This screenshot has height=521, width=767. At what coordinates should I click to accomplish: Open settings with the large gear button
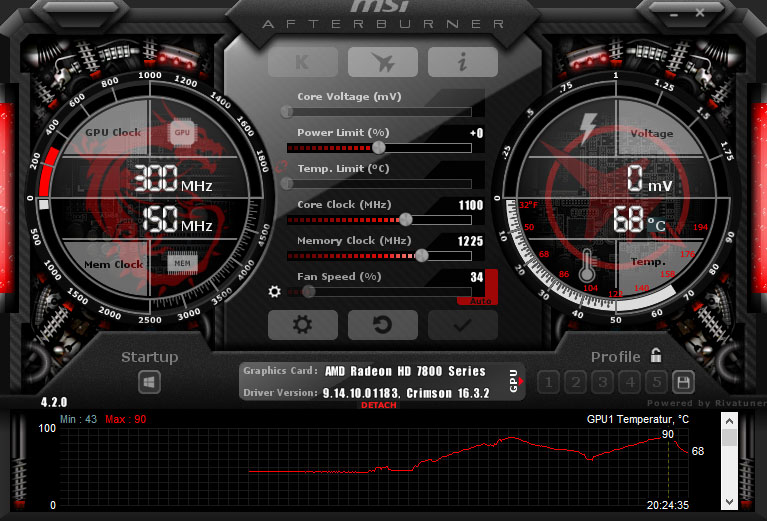(x=303, y=325)
